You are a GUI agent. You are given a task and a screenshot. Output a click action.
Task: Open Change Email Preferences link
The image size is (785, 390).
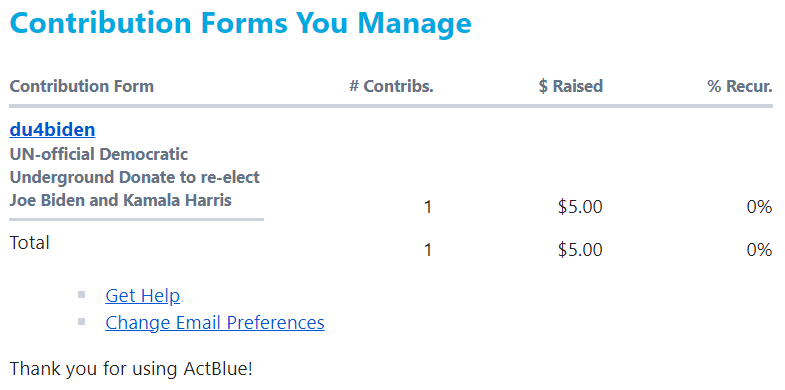[215, 322]
